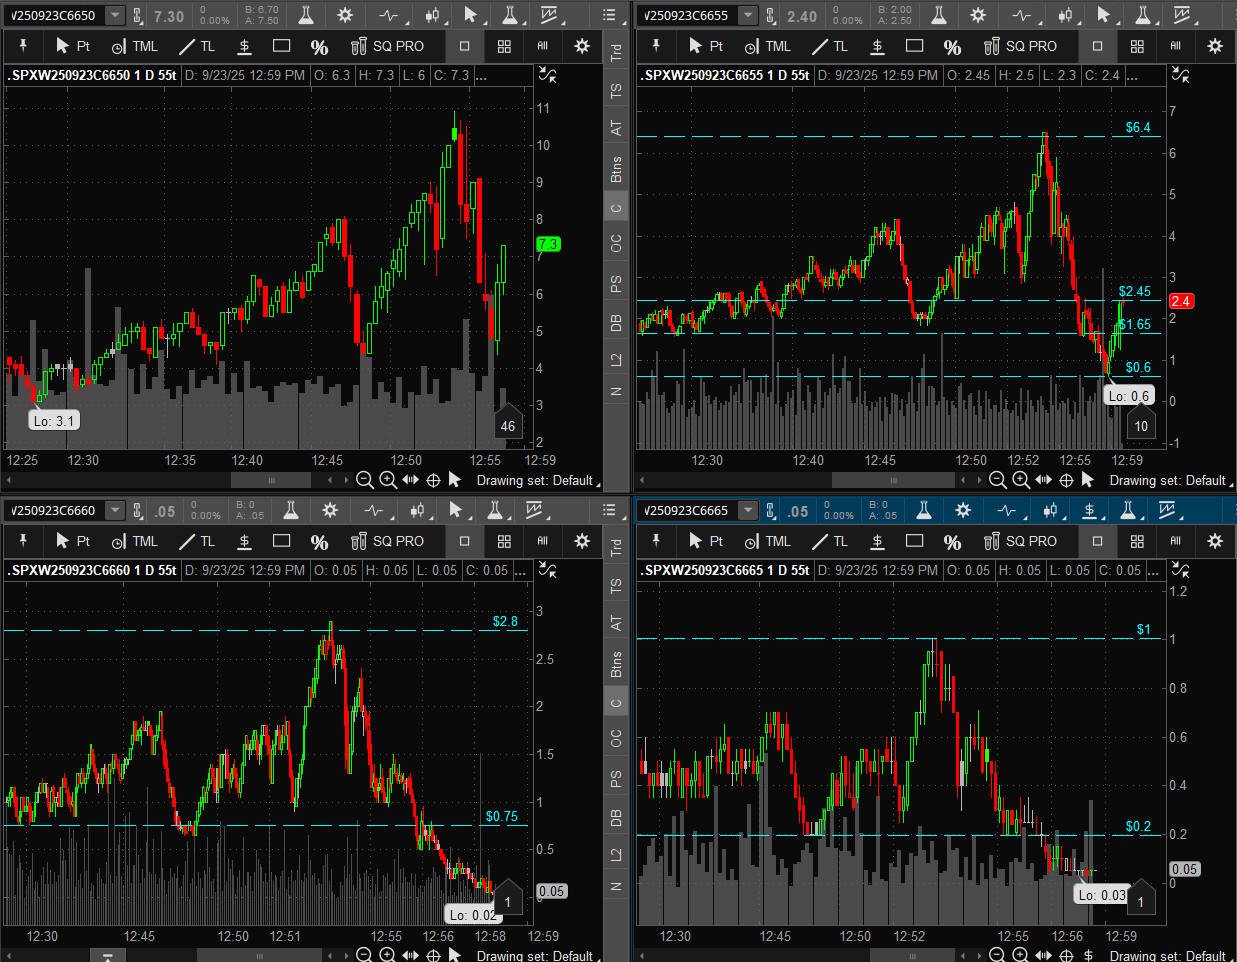Open the 'Trd' side tab beside the top-left chart
1237x962 pixels.
(x=616, y=52)
